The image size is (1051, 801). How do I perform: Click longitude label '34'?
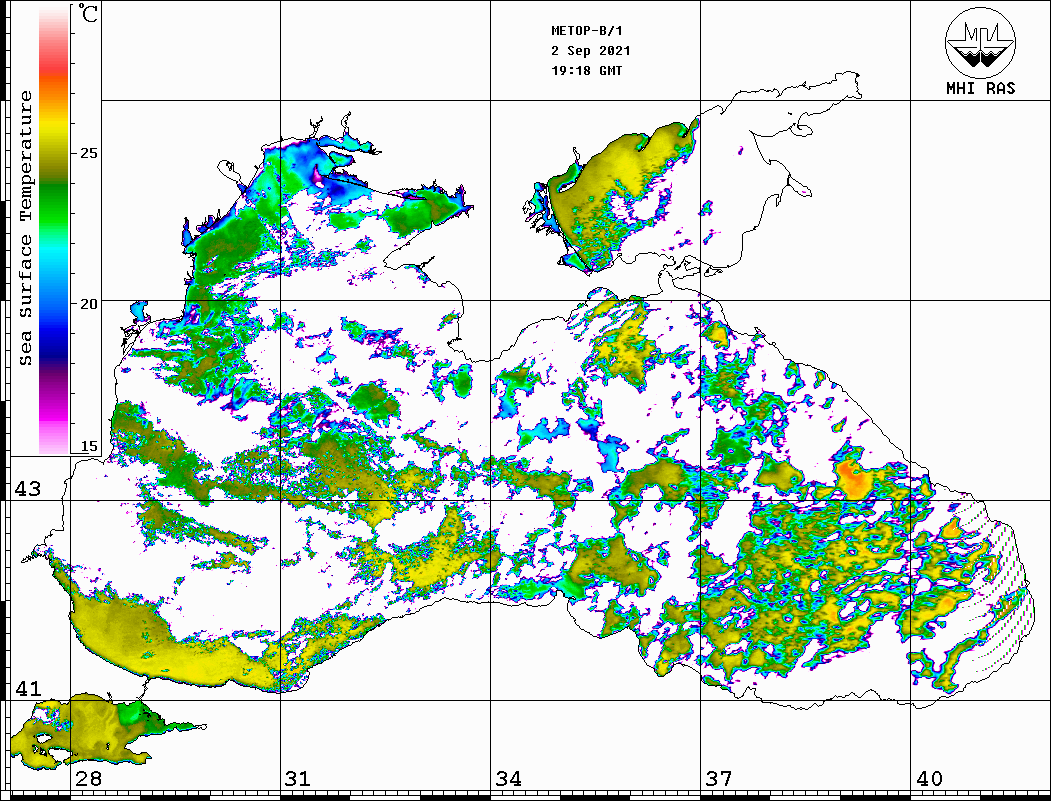tap(509, 779)
